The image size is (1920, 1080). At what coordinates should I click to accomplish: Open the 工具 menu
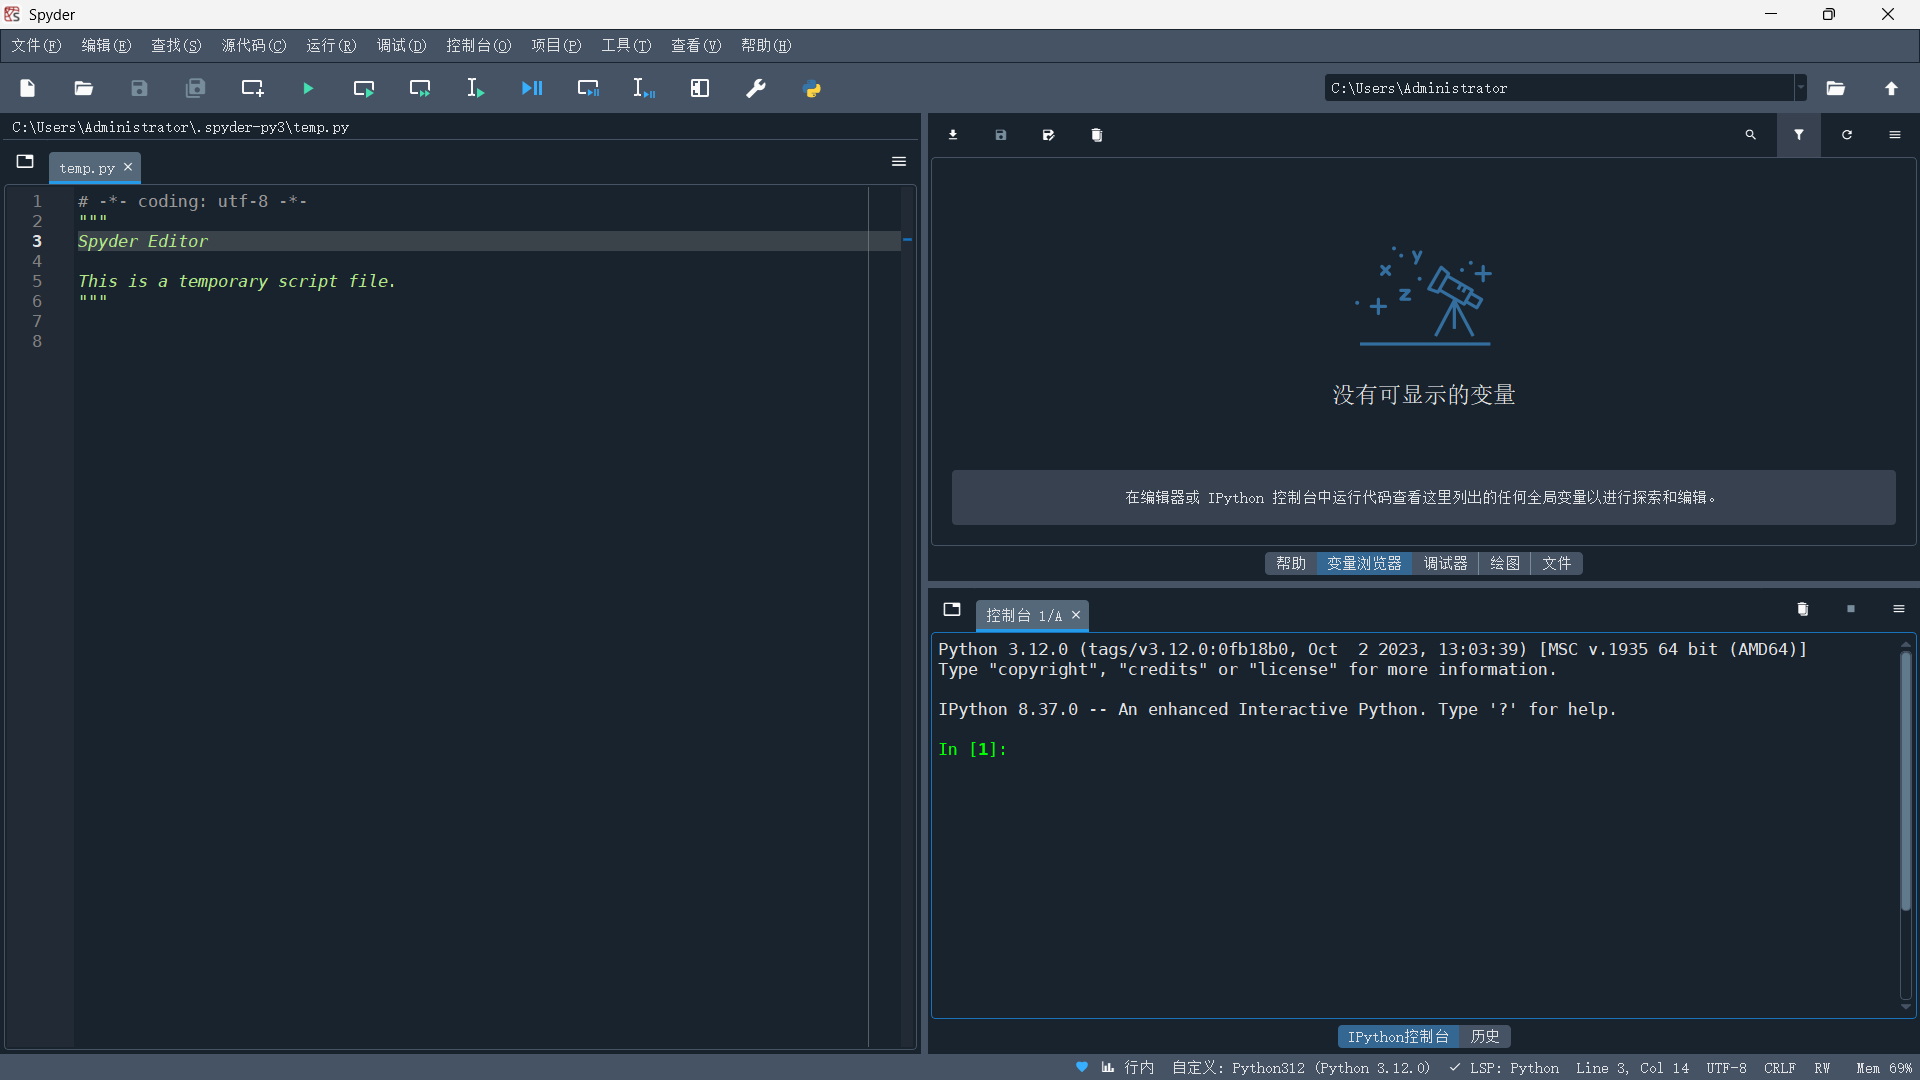[625, 45]
